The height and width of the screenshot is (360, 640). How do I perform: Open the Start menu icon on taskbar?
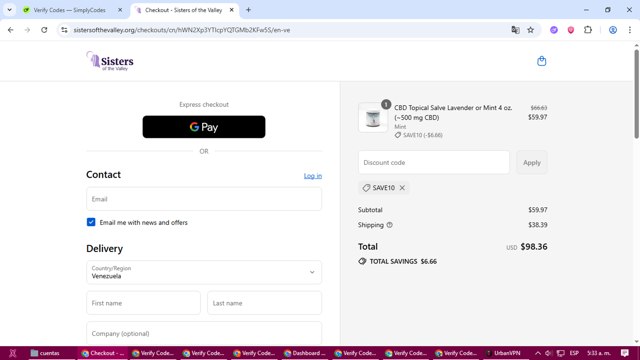click(x=13, y=353)
